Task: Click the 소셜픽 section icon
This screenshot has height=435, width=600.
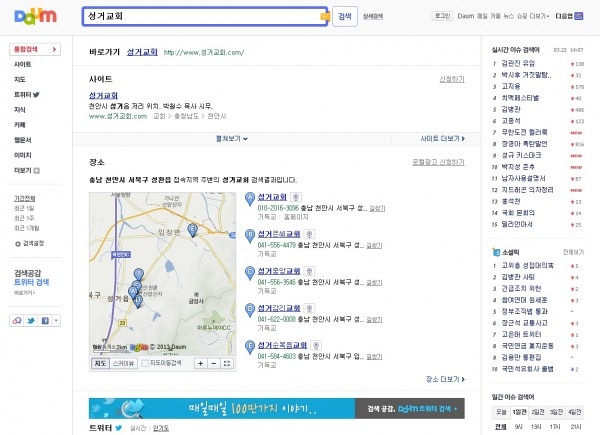Action: click(x=496, y=252)
